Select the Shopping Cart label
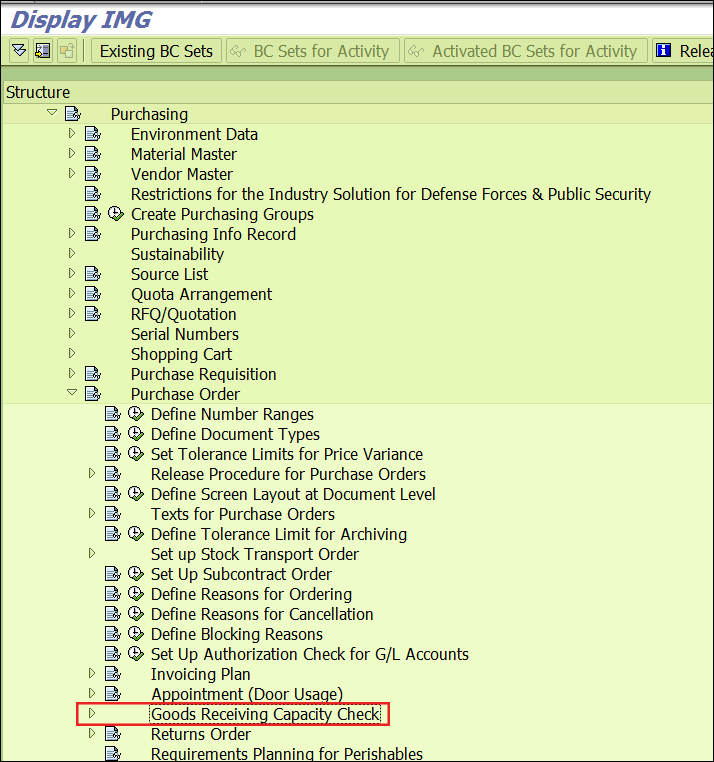This screenshot has height=762, width=714. click(181, 354)
